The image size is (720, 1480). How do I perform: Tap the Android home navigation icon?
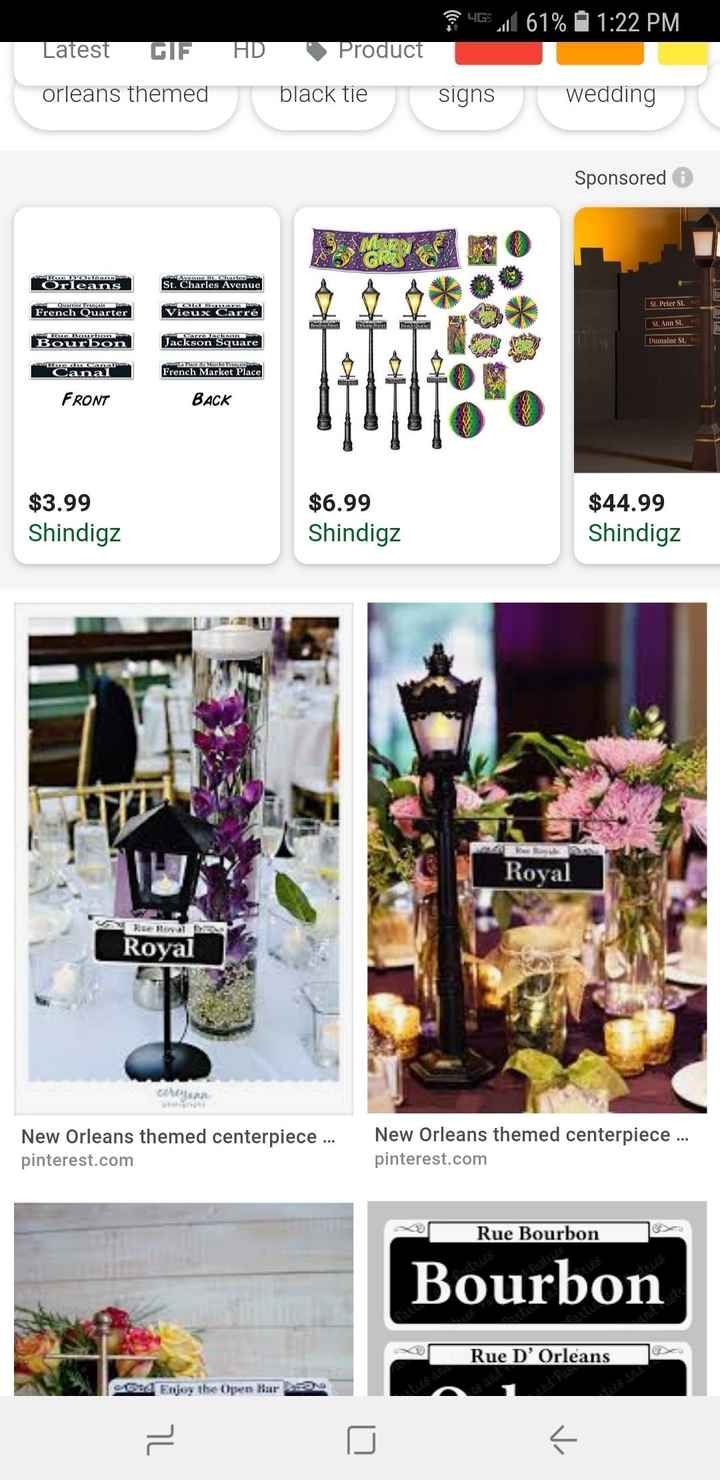point(361,1439)
